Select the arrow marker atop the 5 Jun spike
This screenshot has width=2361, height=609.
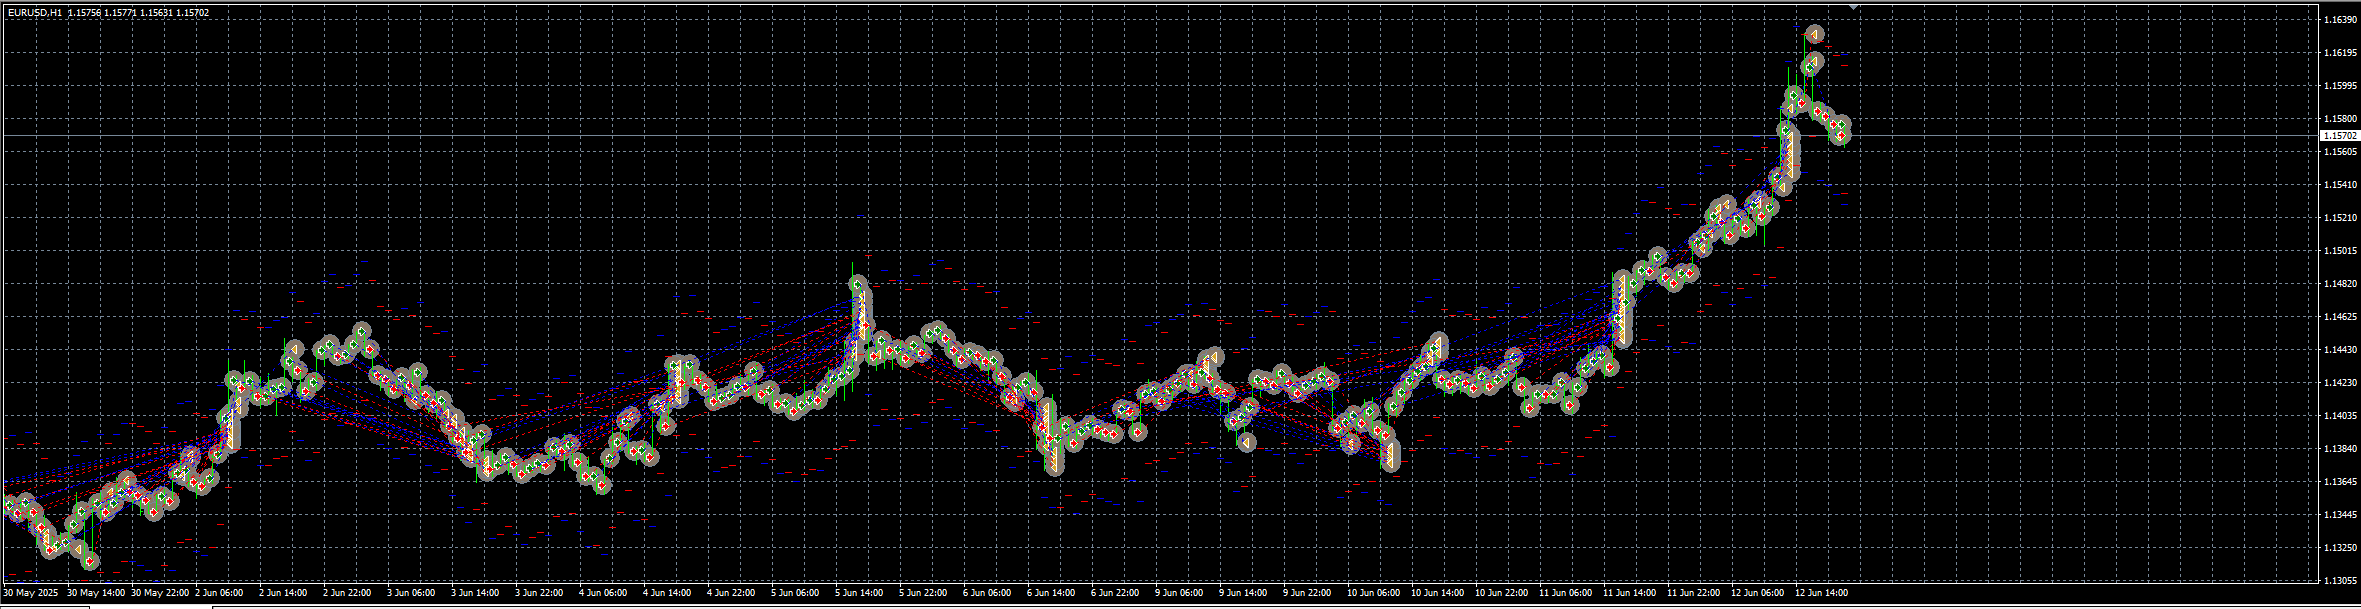[857, 284]
